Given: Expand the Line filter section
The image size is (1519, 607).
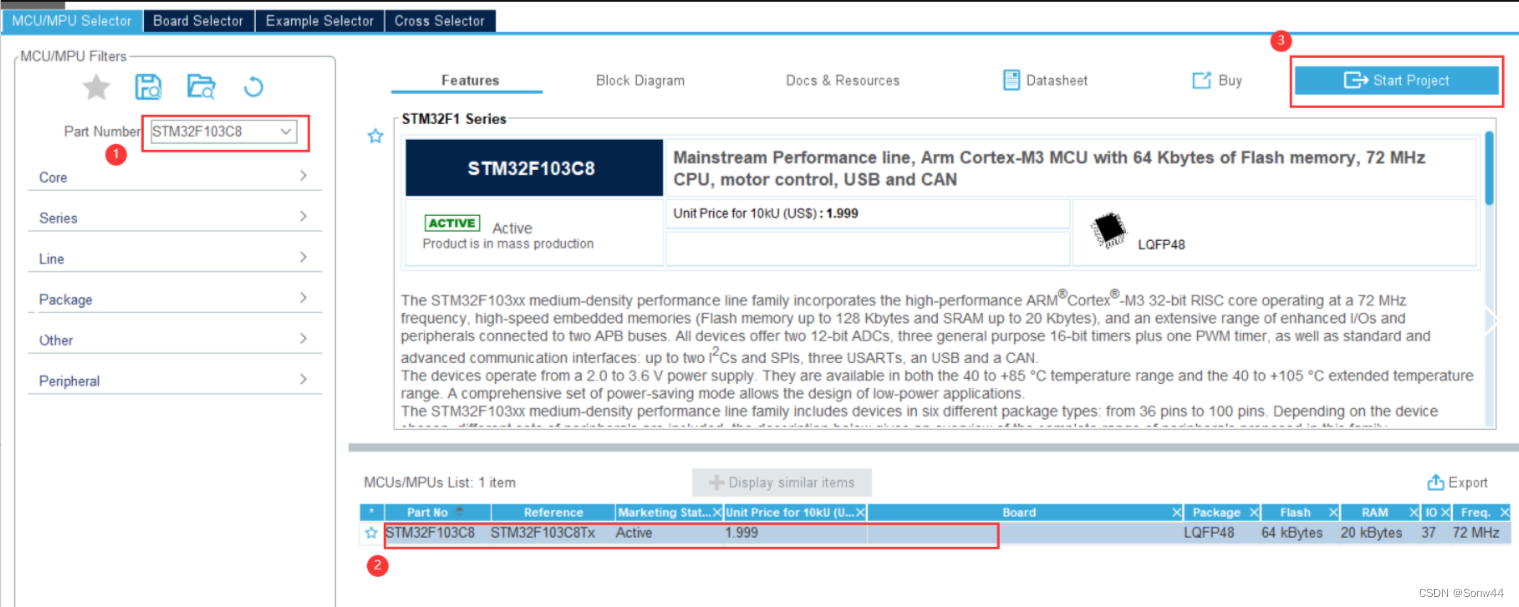Looking at the screenshot, I should click(x=174, y=258).
